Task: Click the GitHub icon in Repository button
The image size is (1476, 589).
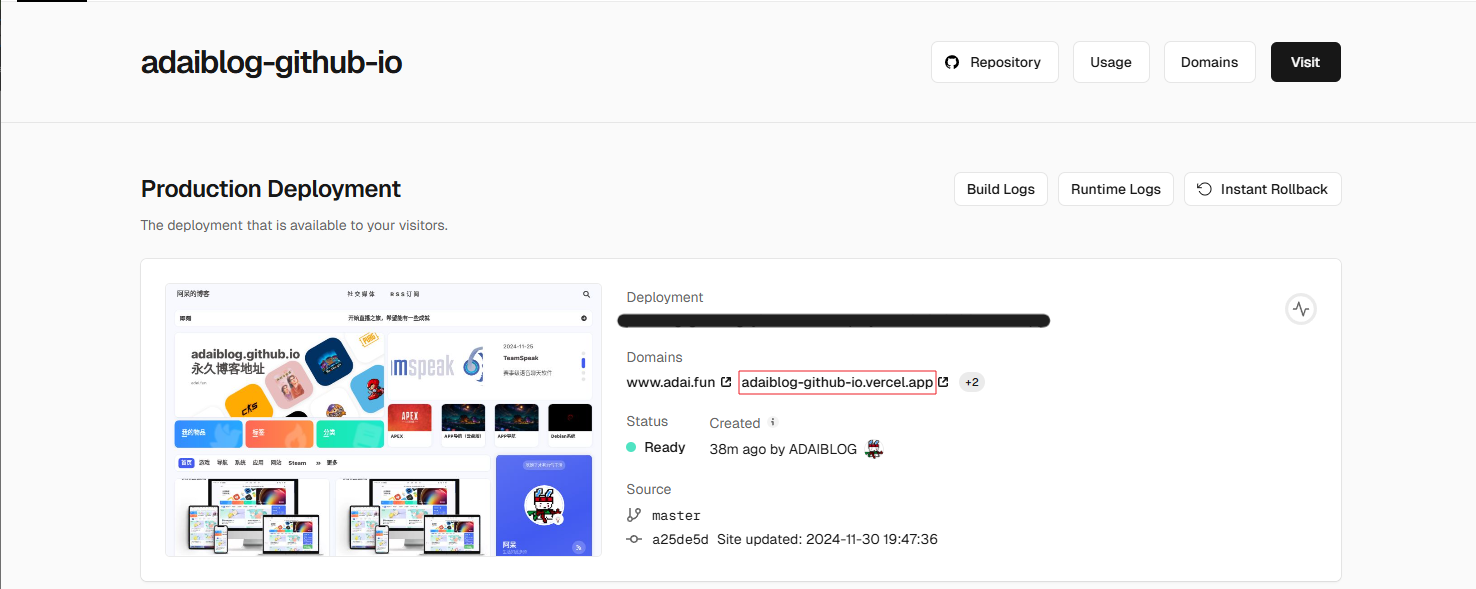Action: pos(952,62)
